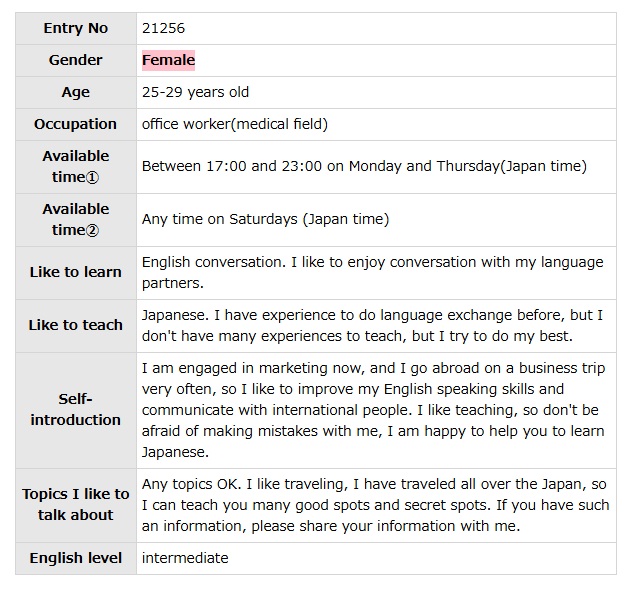Click the Gender label cell
Viewport: 630px width, 590px height.
pyautogui.click(x=76, y=60)
